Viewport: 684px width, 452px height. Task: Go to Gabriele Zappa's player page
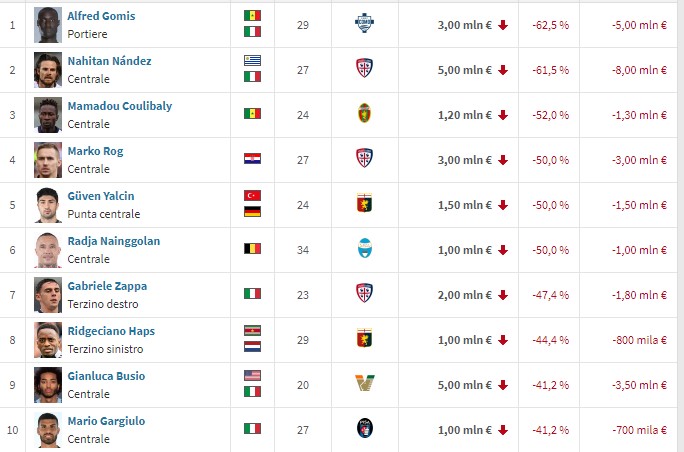click(x=105, y=286)
